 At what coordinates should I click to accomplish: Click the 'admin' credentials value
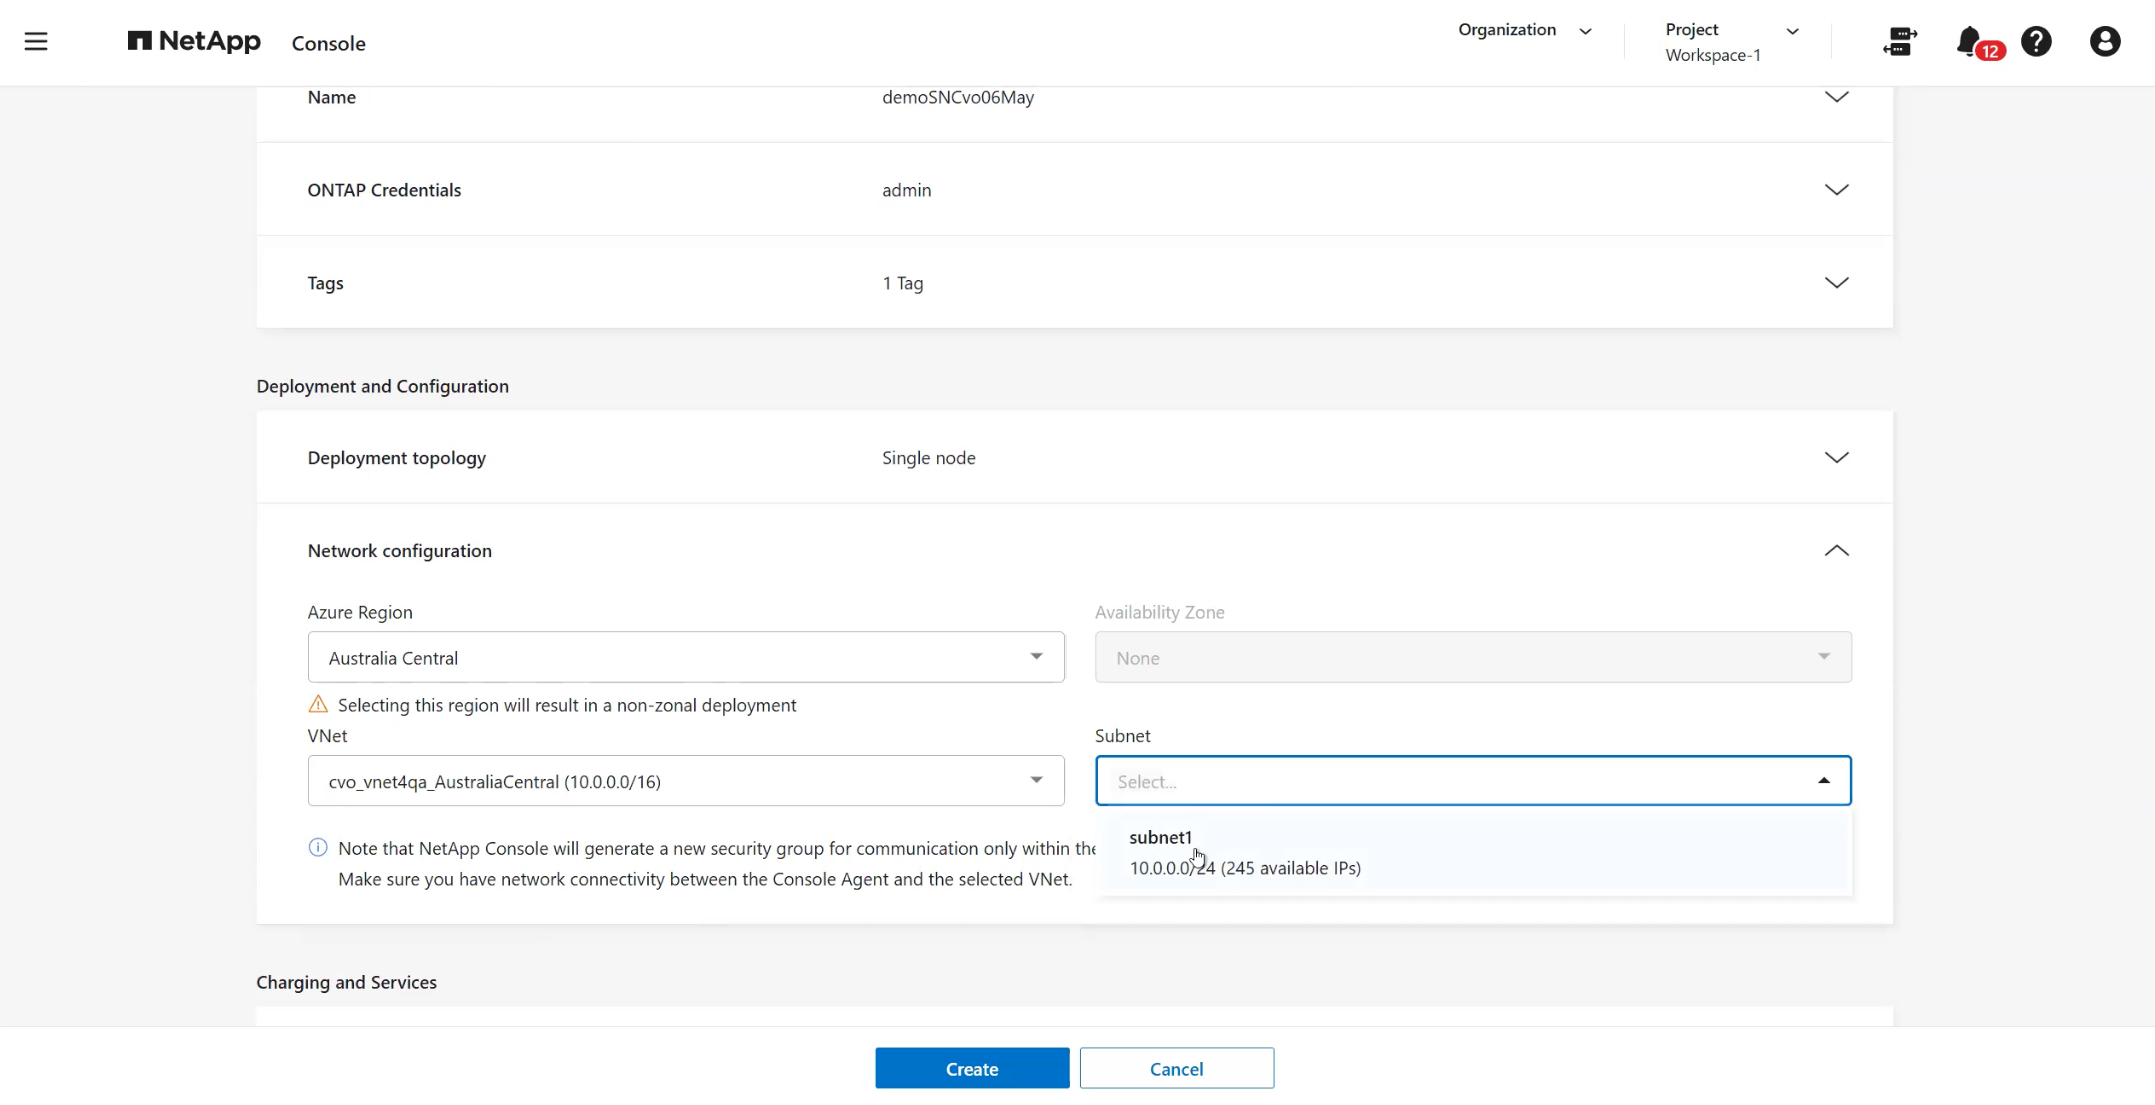click(906, 190)
